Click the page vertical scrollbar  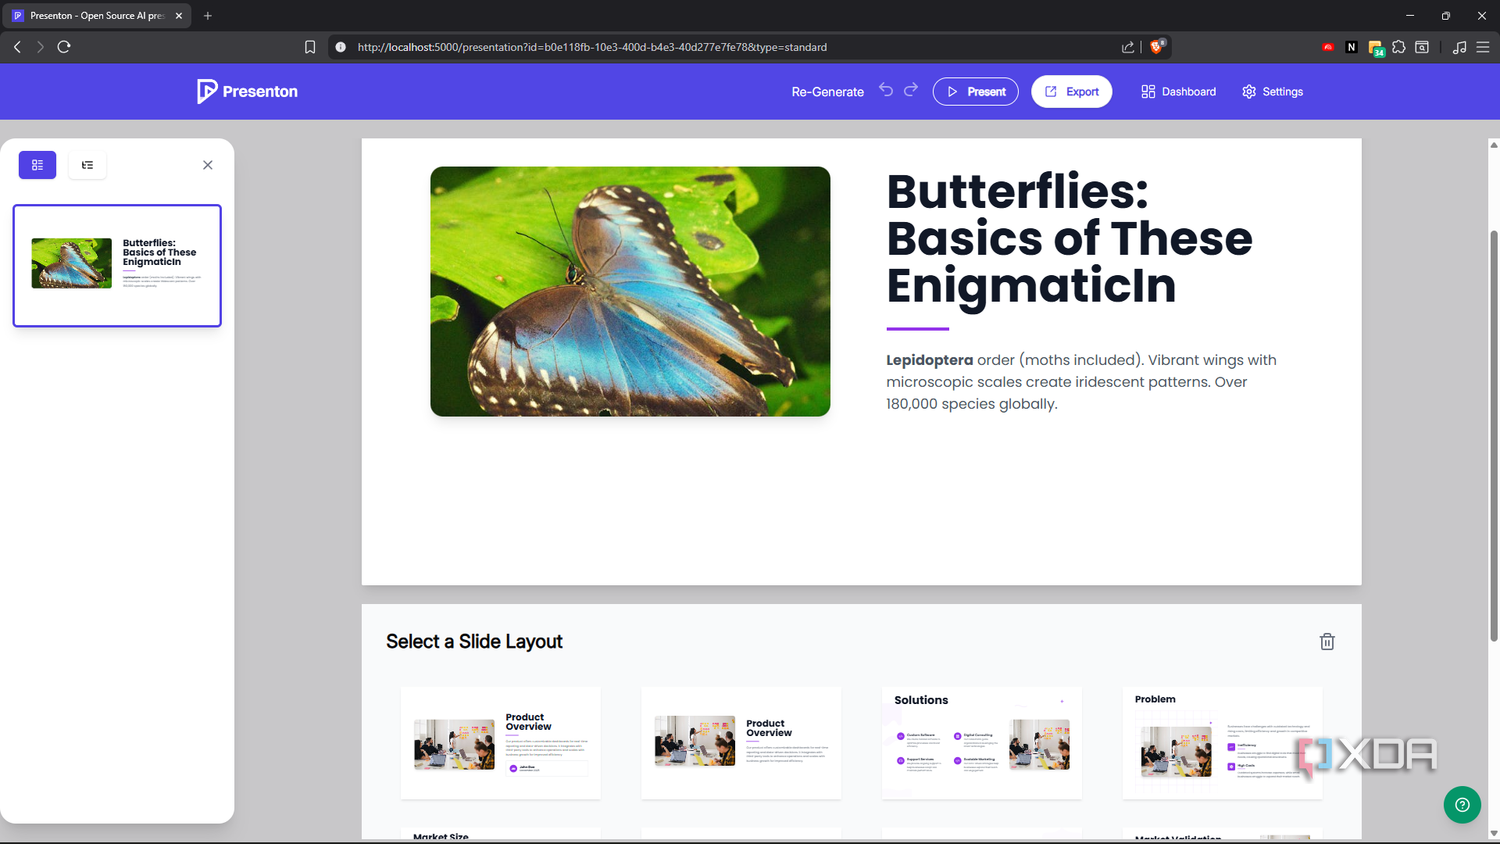point(1494,435)
